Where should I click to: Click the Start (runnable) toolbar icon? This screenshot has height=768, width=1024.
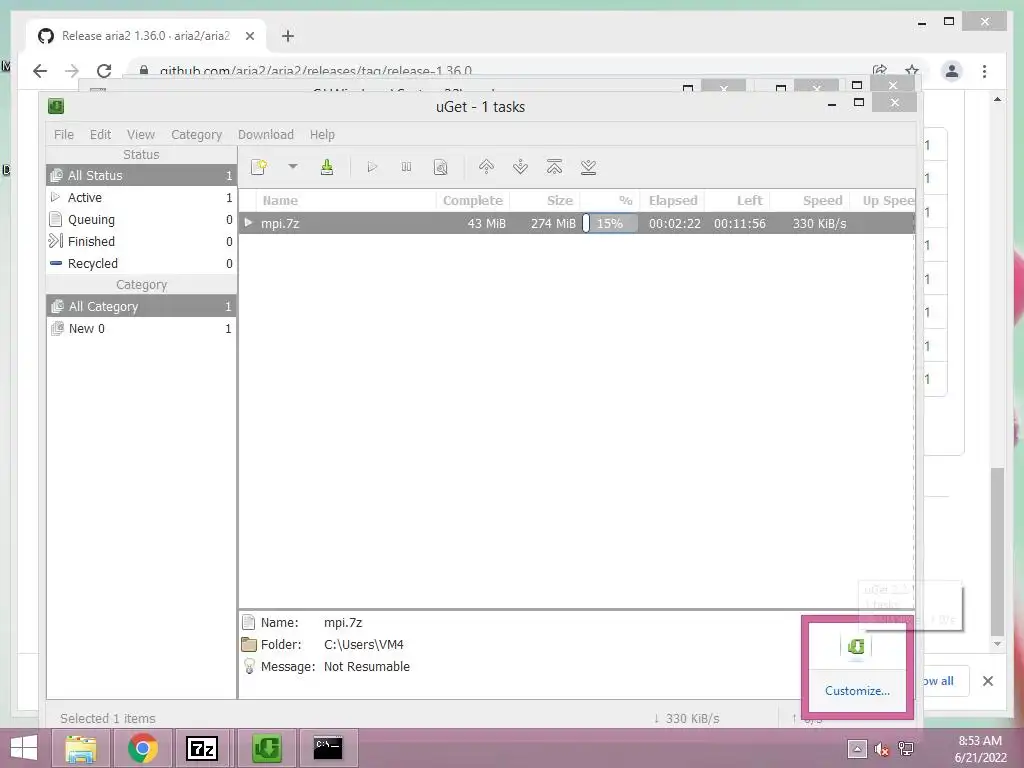tap(372, 167)
